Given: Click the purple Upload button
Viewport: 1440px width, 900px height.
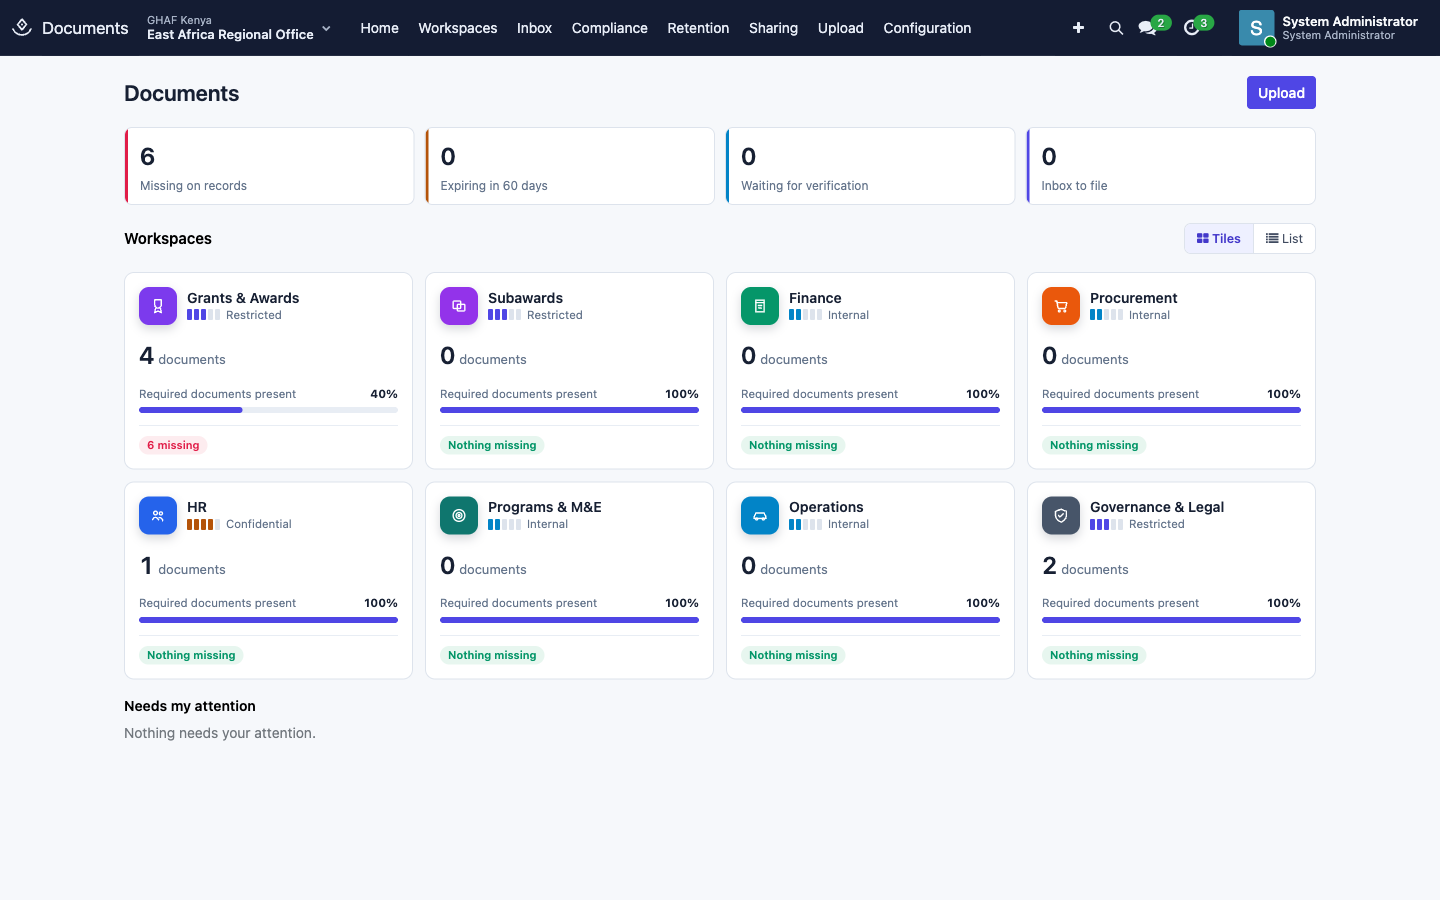Looking at the screenshot, I should (1281, 93).
